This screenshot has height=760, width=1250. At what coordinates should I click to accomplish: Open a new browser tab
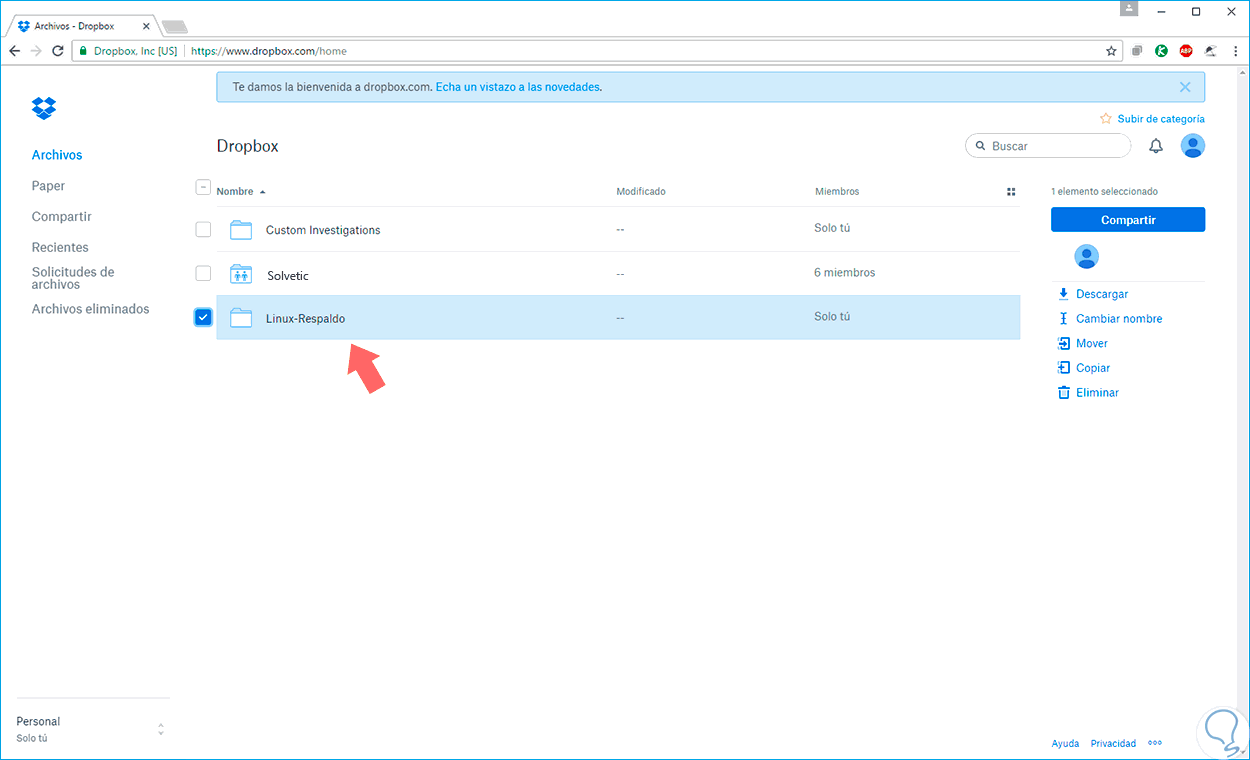[174, 26]
